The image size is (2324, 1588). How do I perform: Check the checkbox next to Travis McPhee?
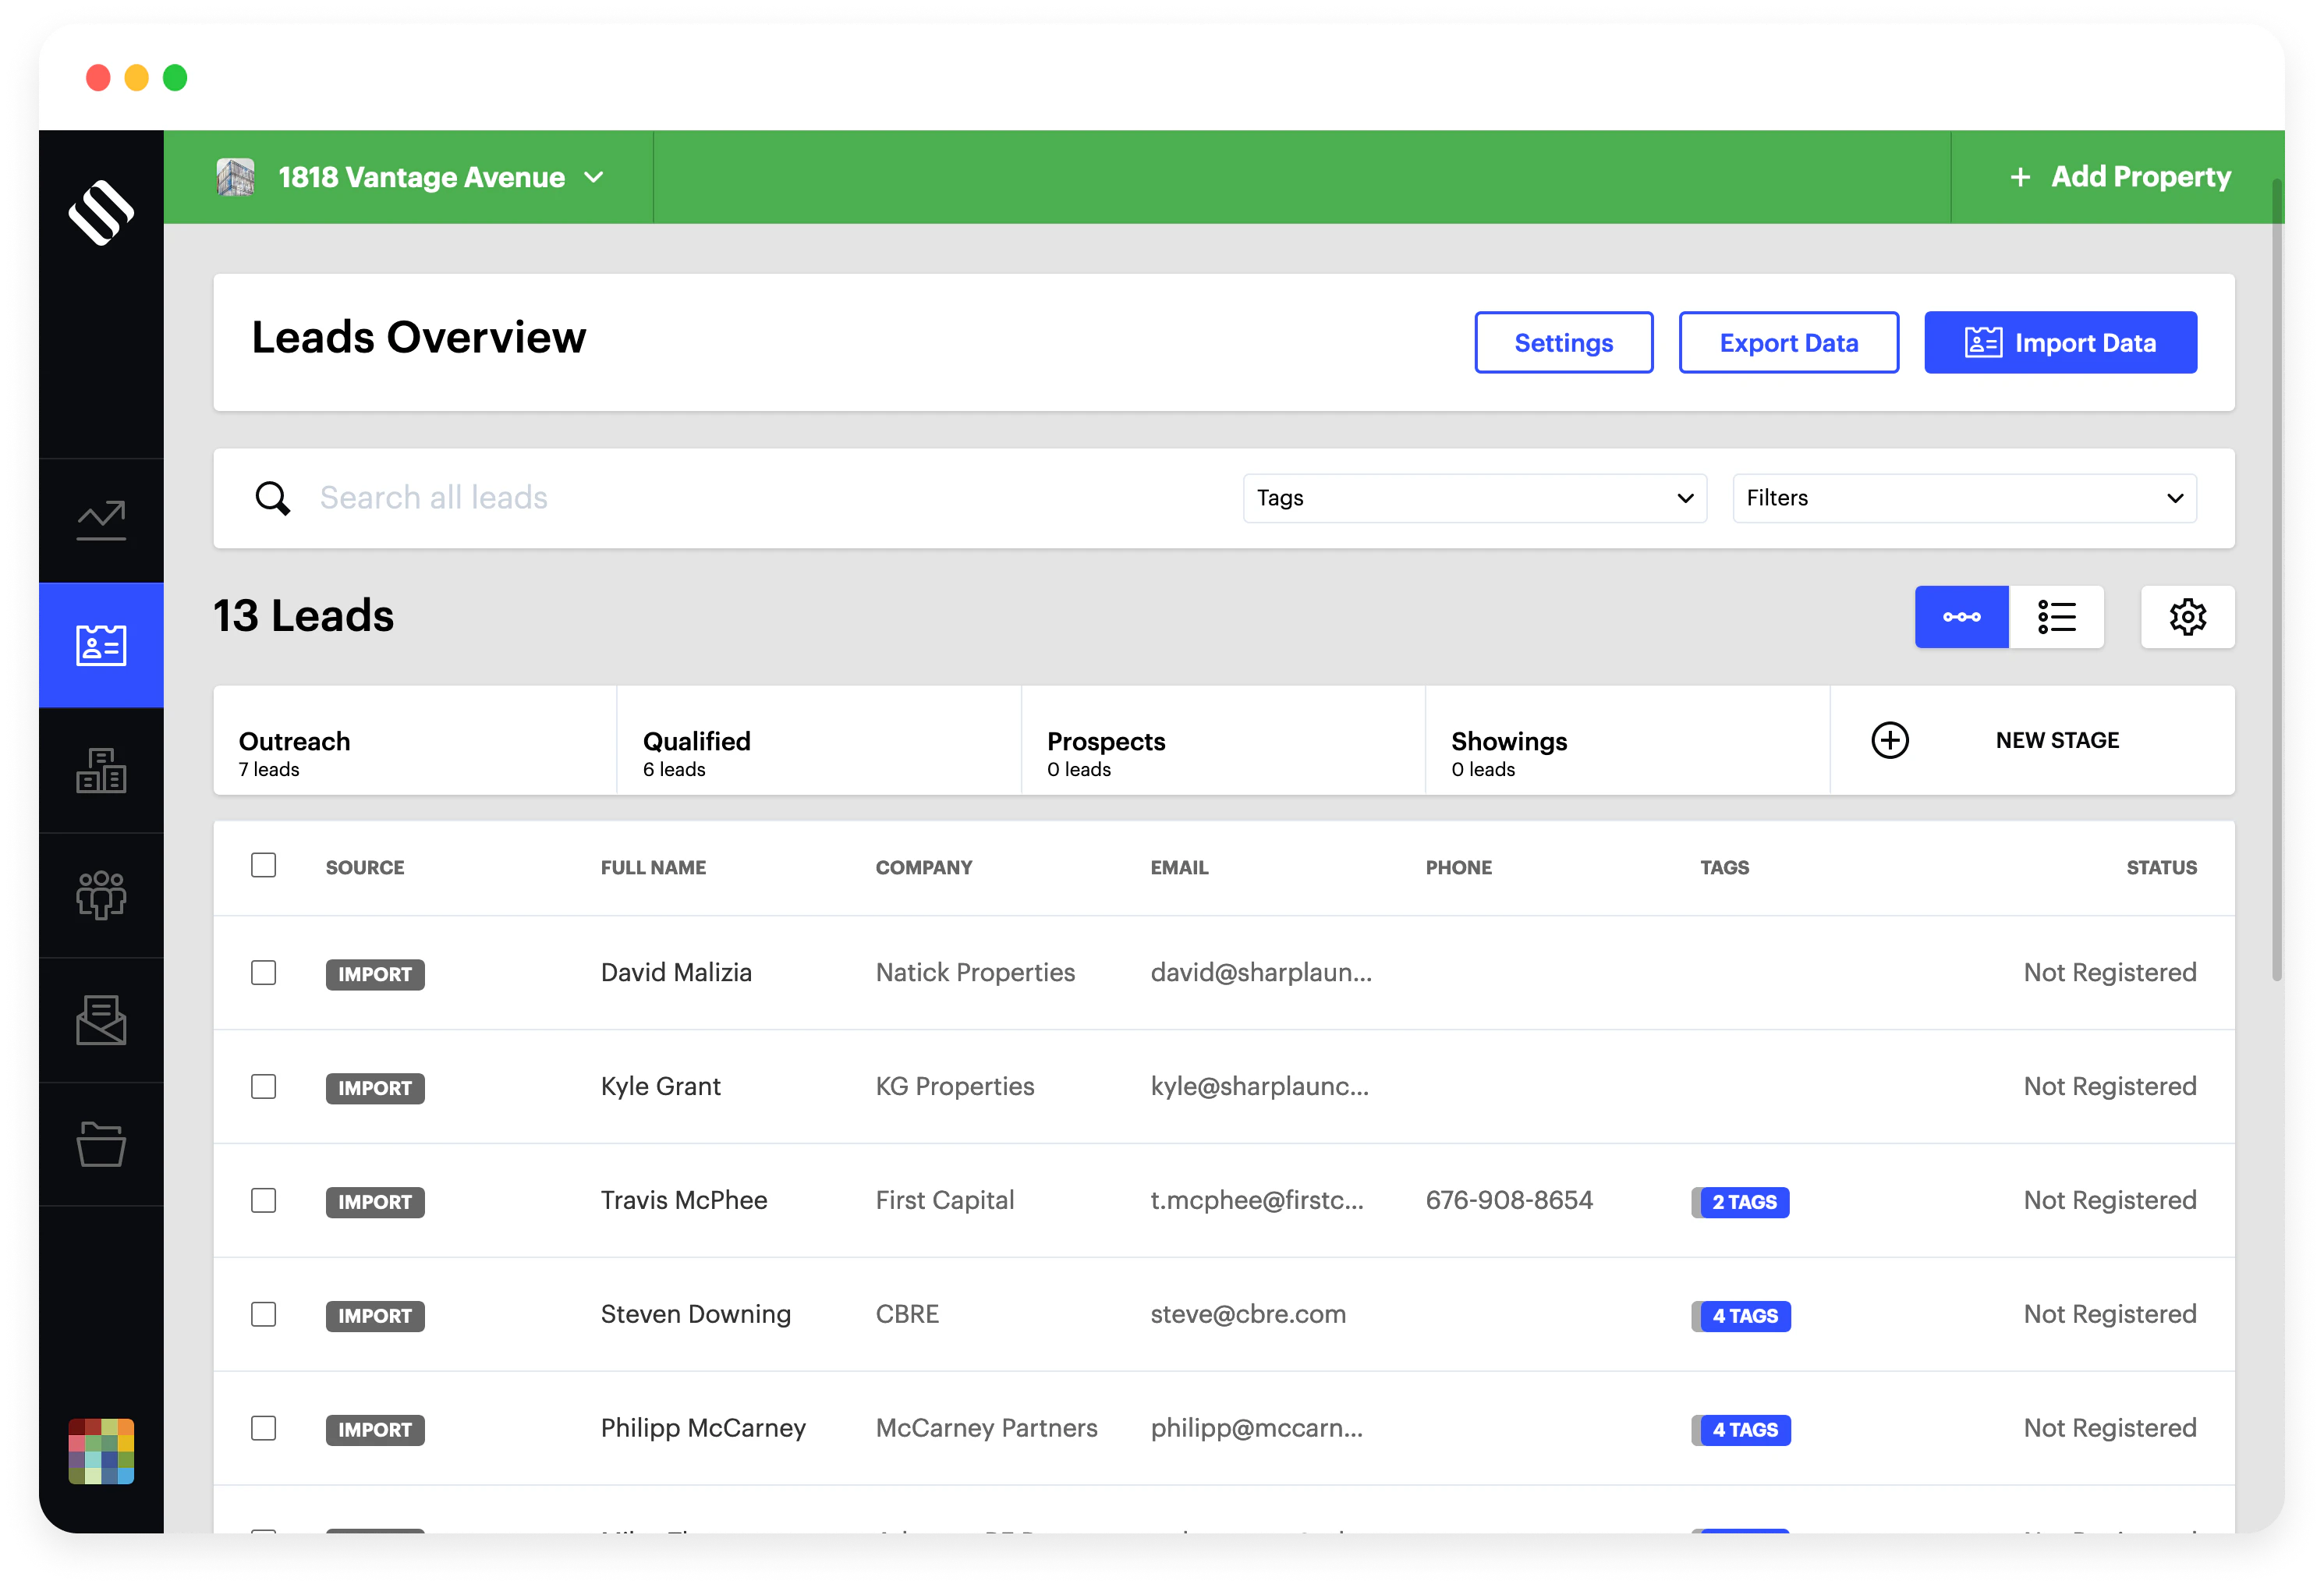coord(264,1201)
